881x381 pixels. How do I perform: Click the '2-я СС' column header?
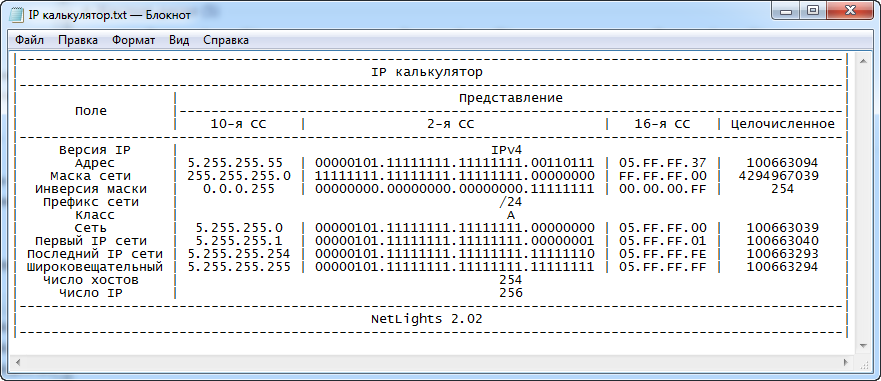click(x=451, y=124)
